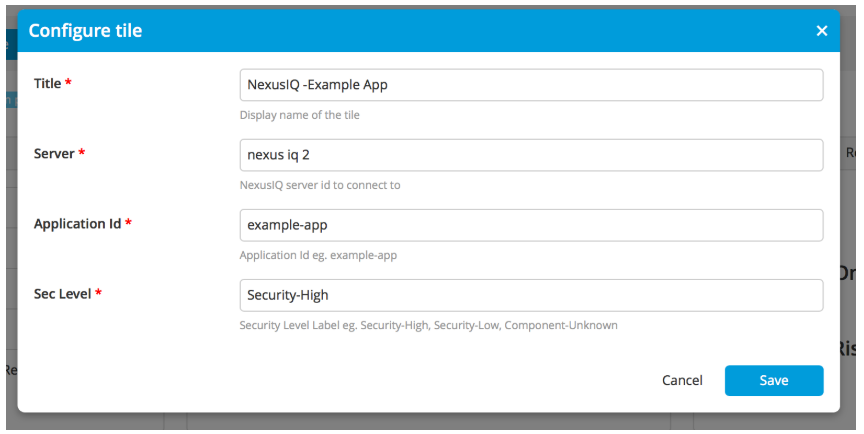Viewport: 864px width, 434px height.
Task: Click the Security Level Label help text
Action: click(428, 325)
